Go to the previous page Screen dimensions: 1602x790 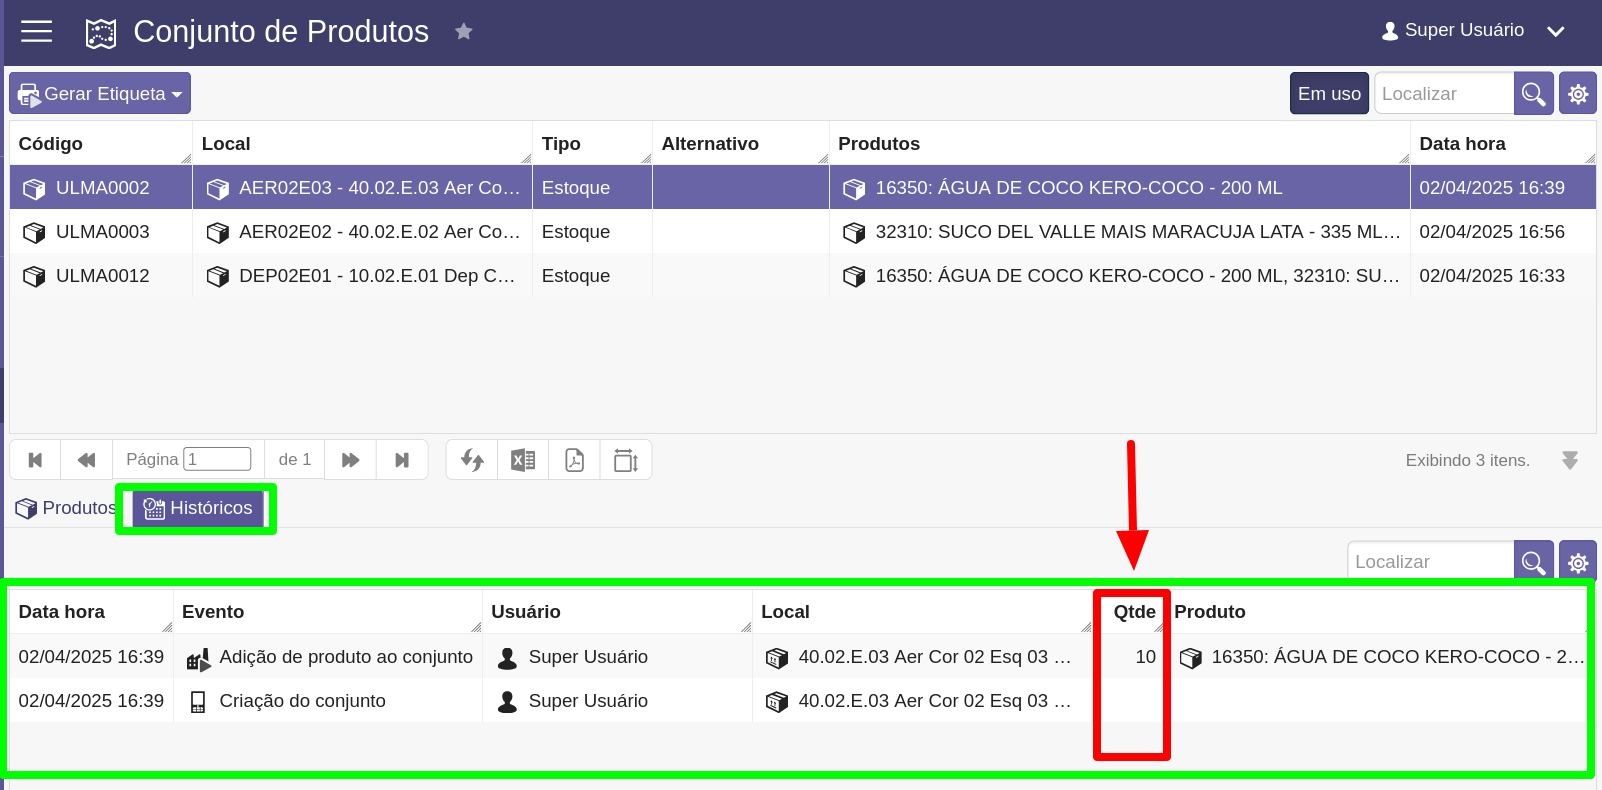(87, 460)
